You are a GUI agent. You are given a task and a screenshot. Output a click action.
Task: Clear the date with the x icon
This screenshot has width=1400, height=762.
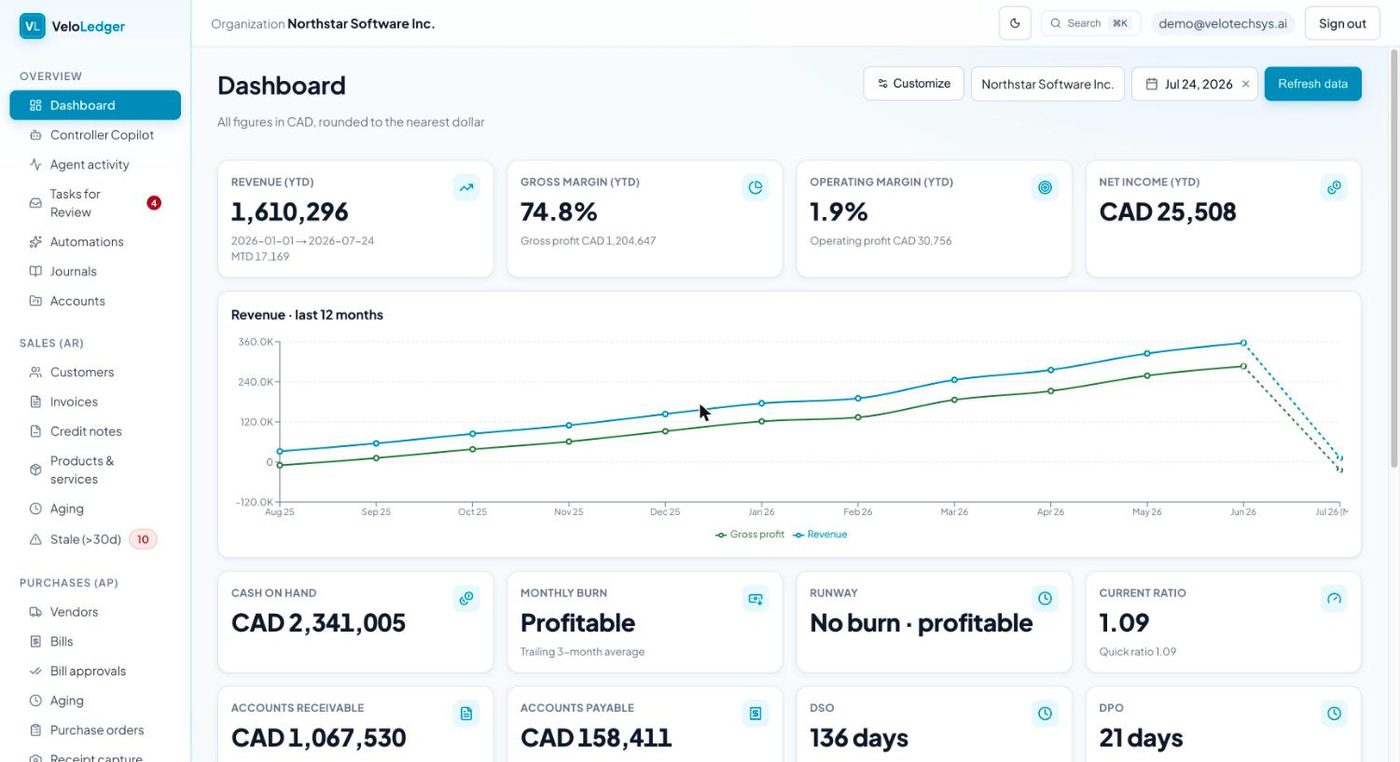(1245, 84)
